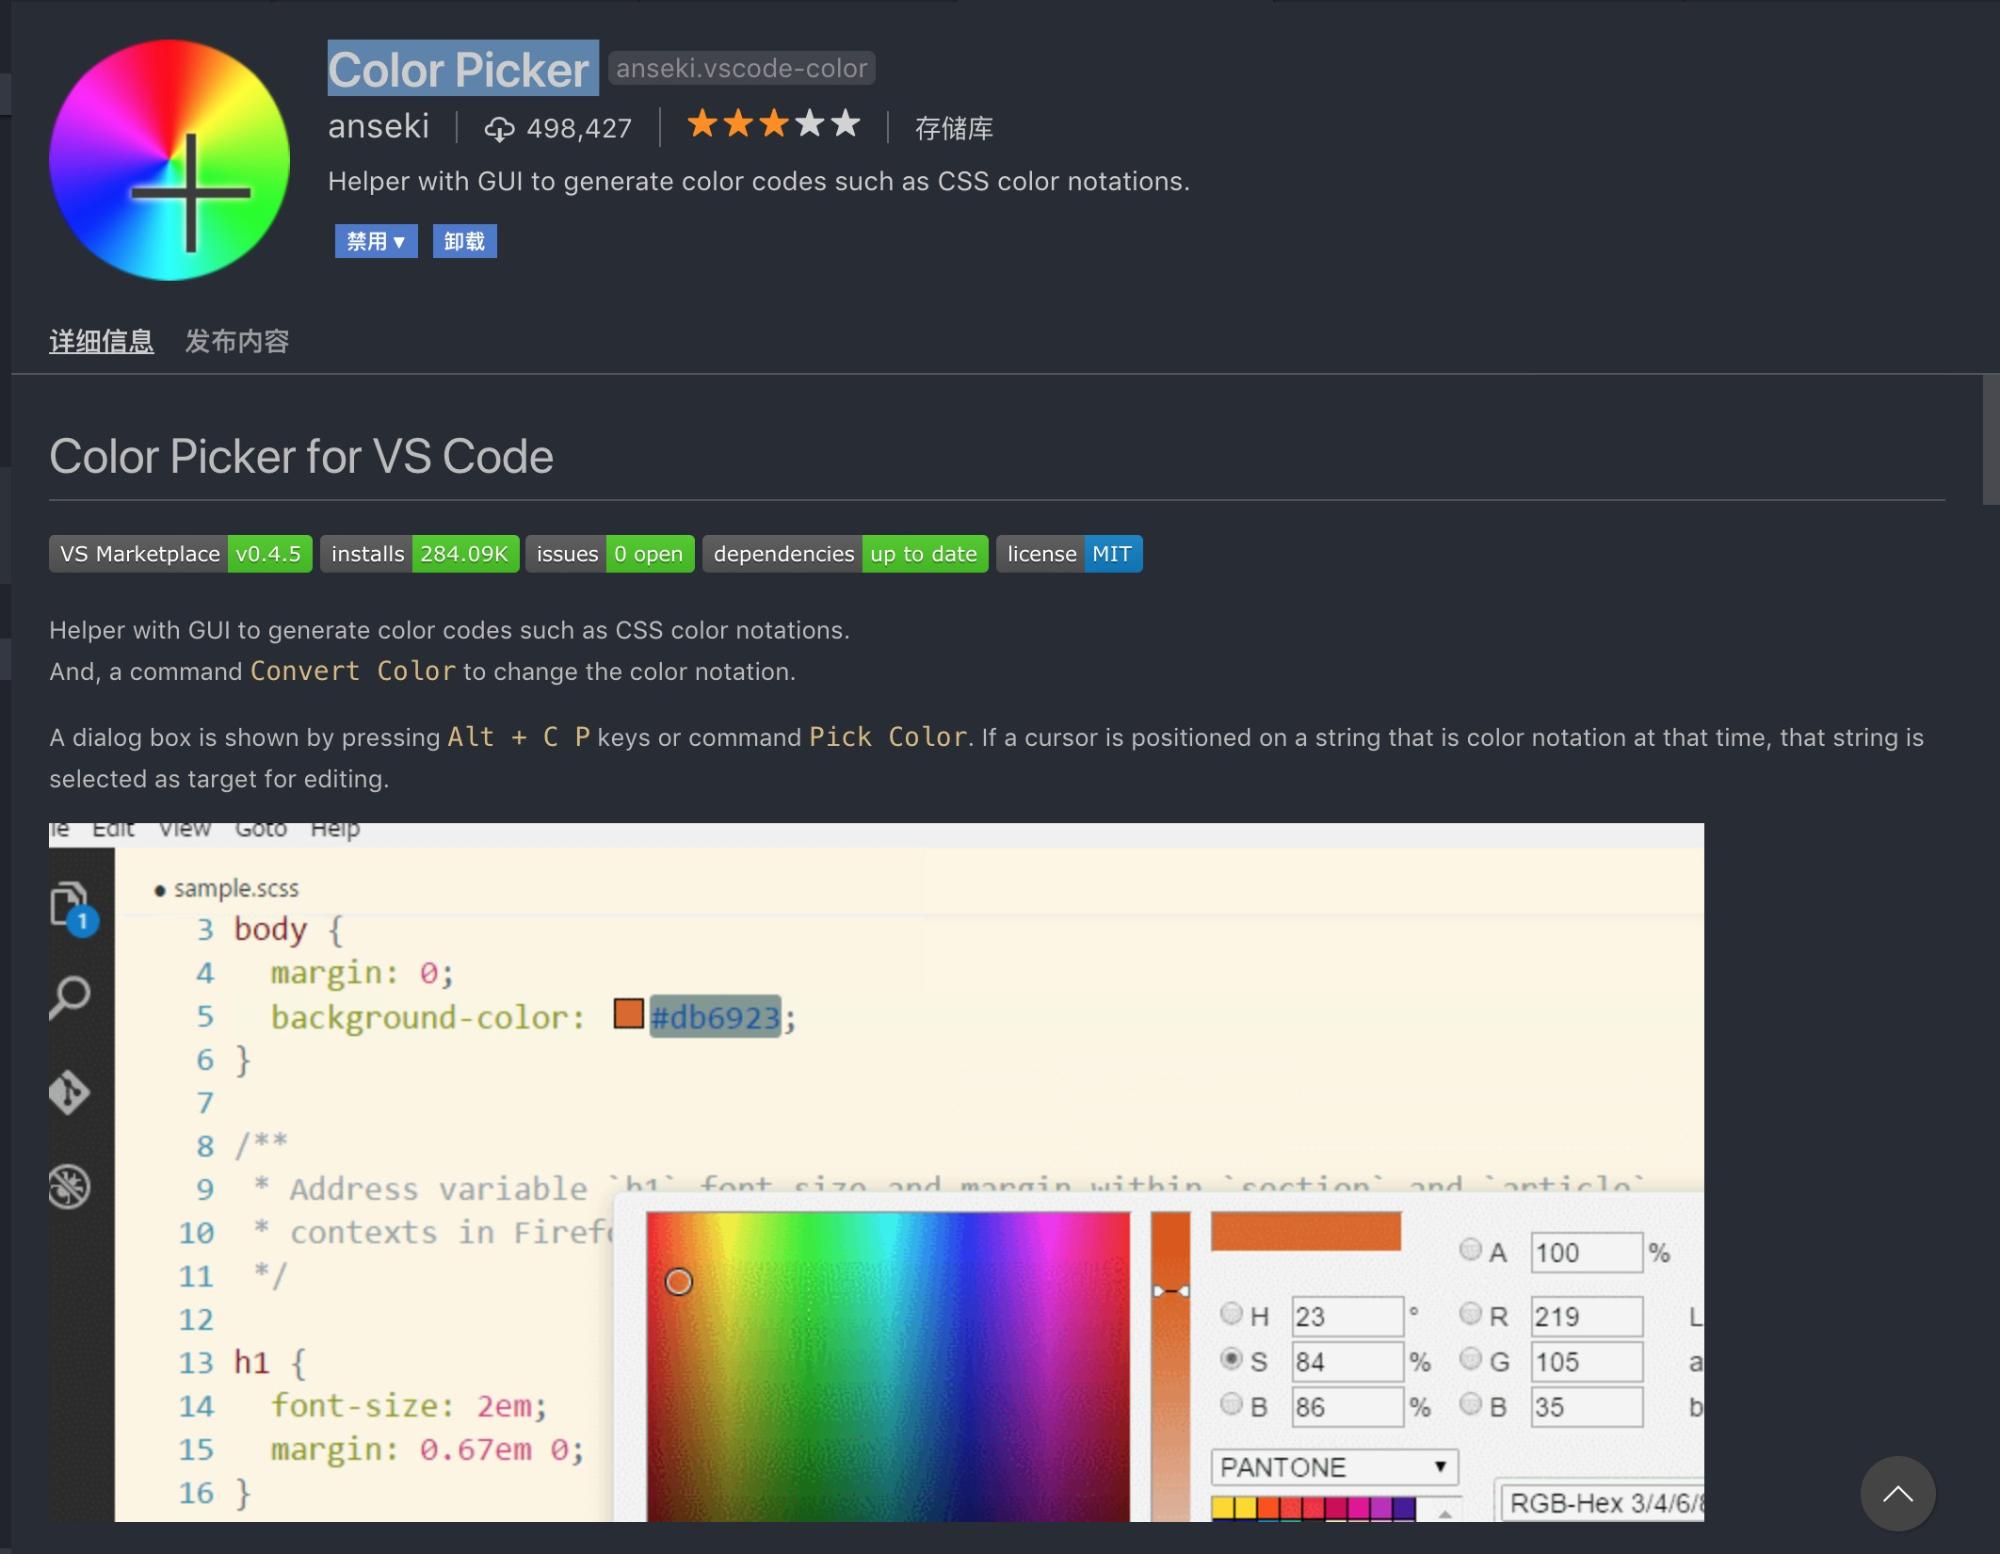The width and height of the screenshot is (2000, 1554).
Task: Click the Color Picker color wheel logo
Action: click(169, 160)
